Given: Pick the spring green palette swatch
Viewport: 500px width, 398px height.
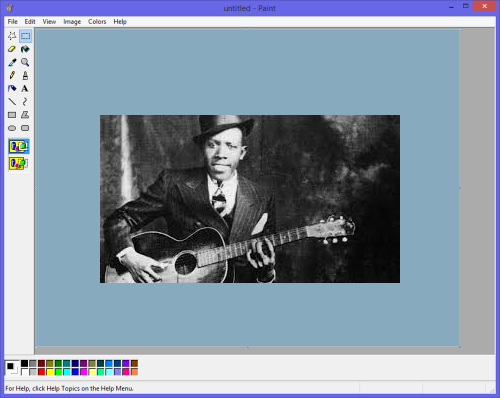Looking at the screenshot, I should 101,372.
